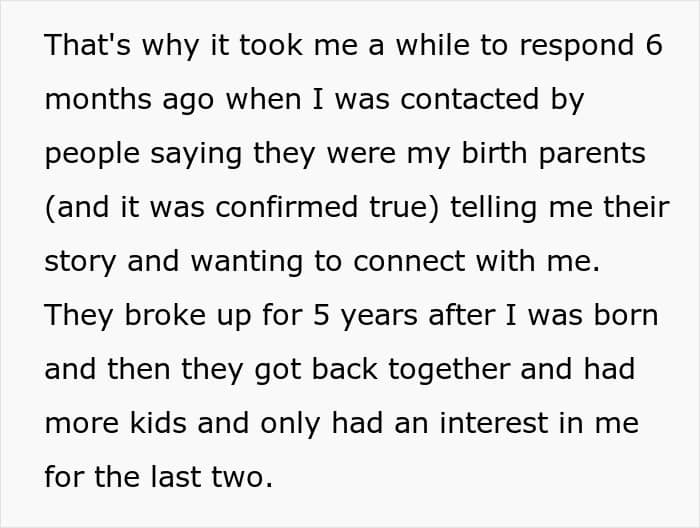Click on the word "parents"

(x=592, y=154)
